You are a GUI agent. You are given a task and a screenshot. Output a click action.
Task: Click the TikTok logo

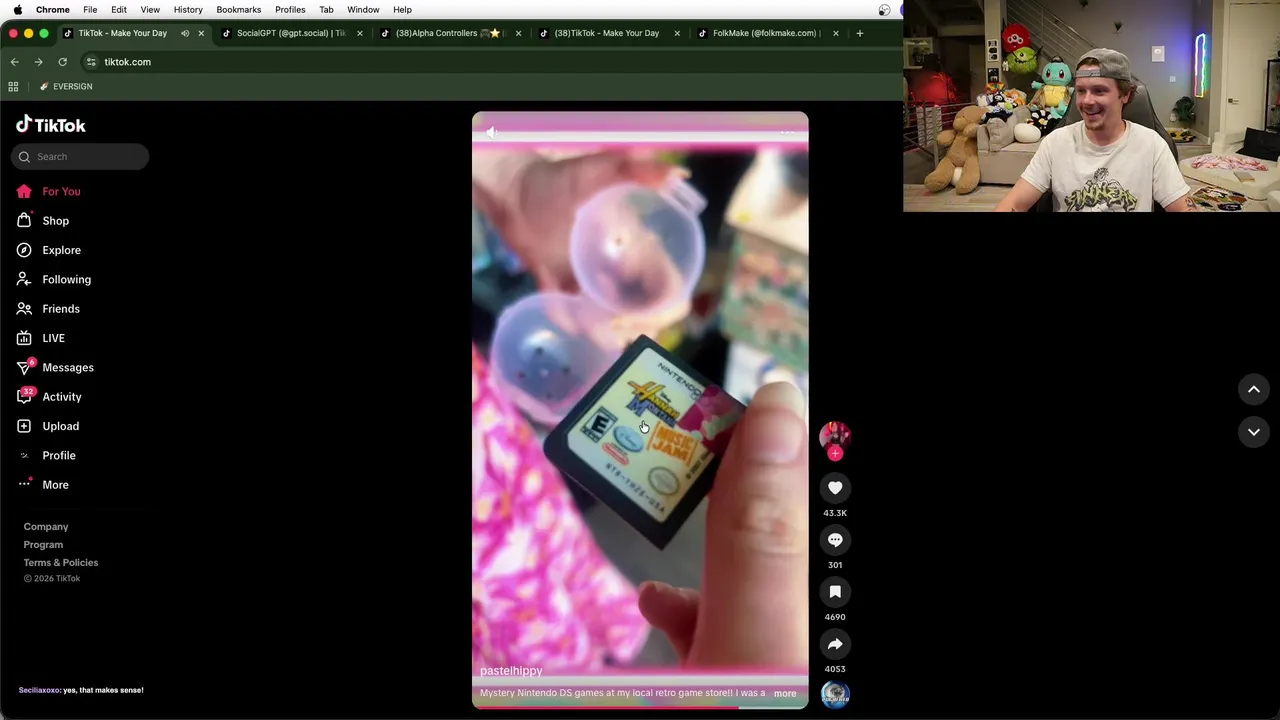pos(51,125)
